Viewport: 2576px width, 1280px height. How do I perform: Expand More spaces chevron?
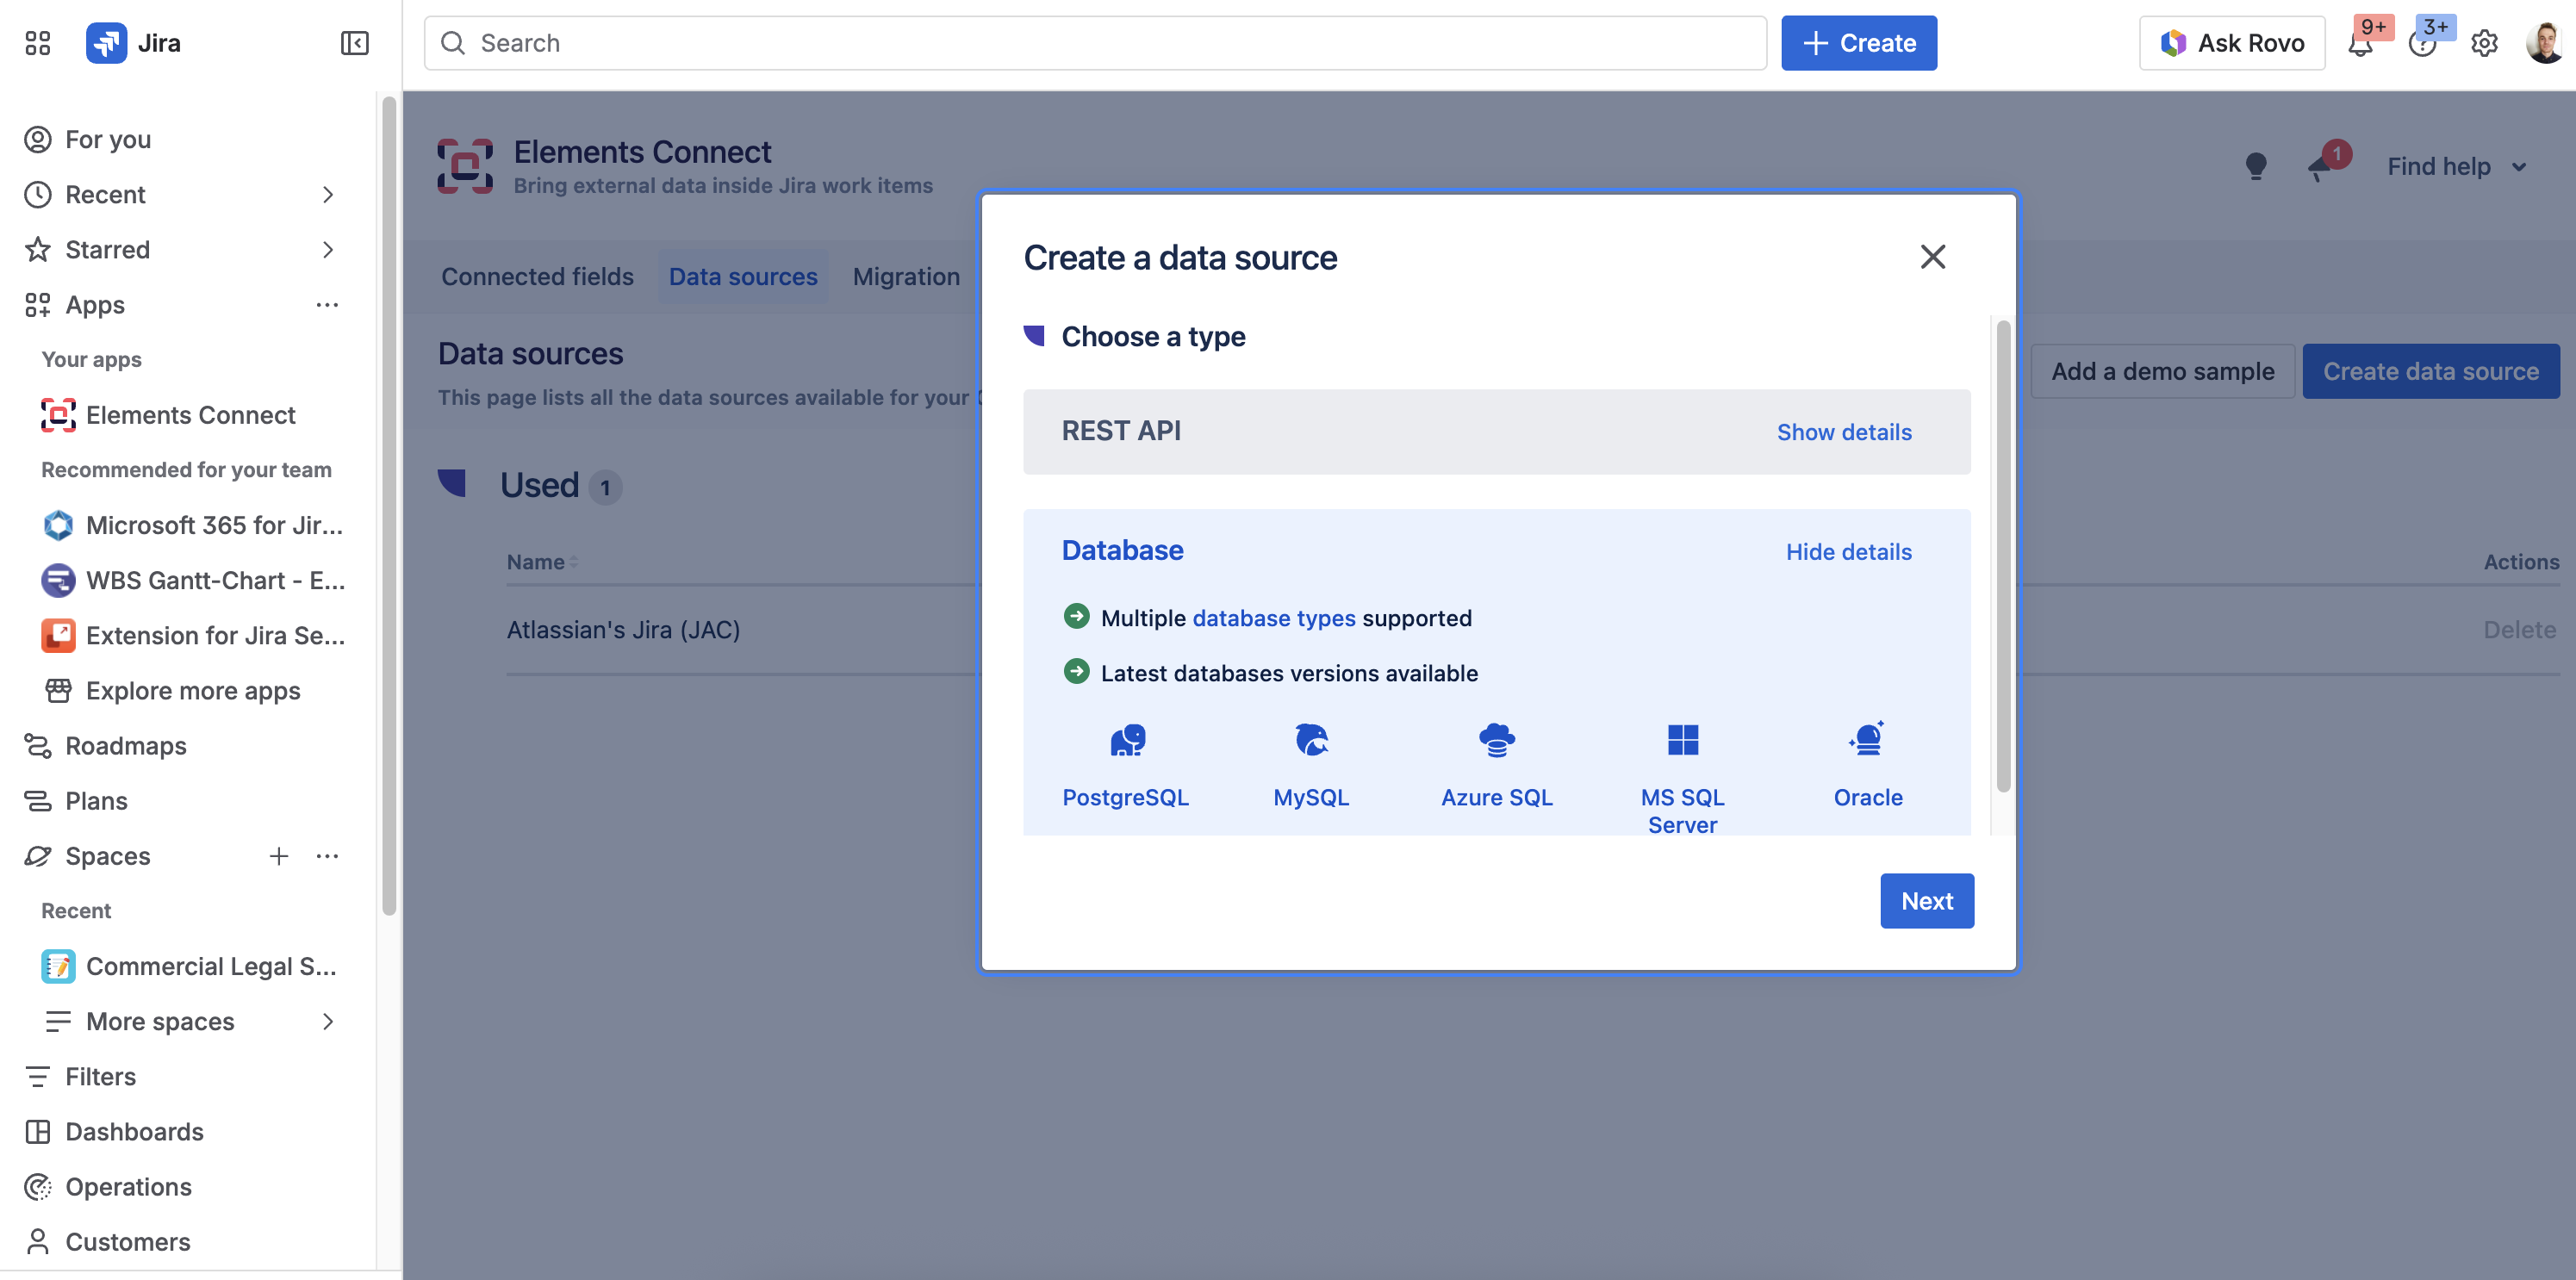328,1021
